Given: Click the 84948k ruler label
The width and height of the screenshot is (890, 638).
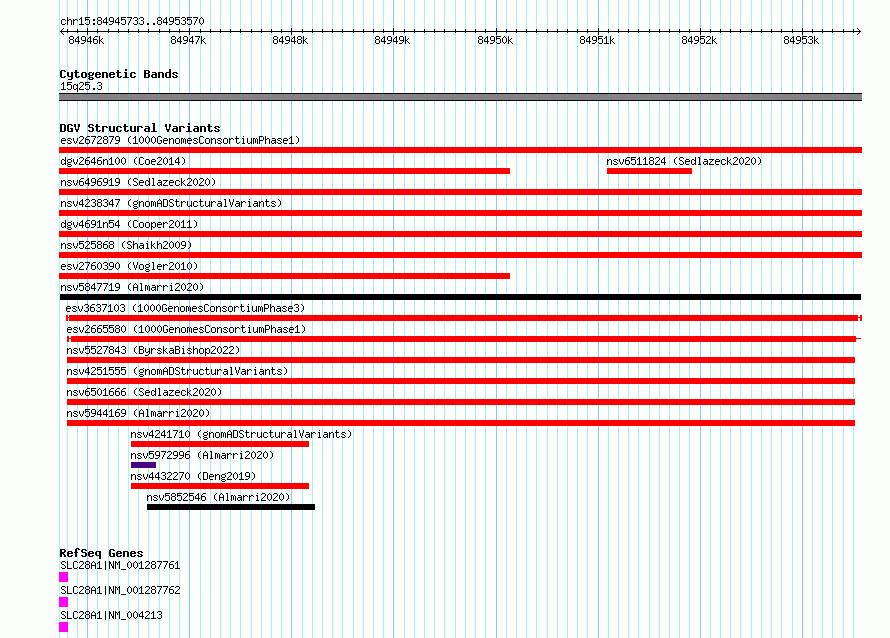Looking at the screenshot, I should tap(290, 40).
